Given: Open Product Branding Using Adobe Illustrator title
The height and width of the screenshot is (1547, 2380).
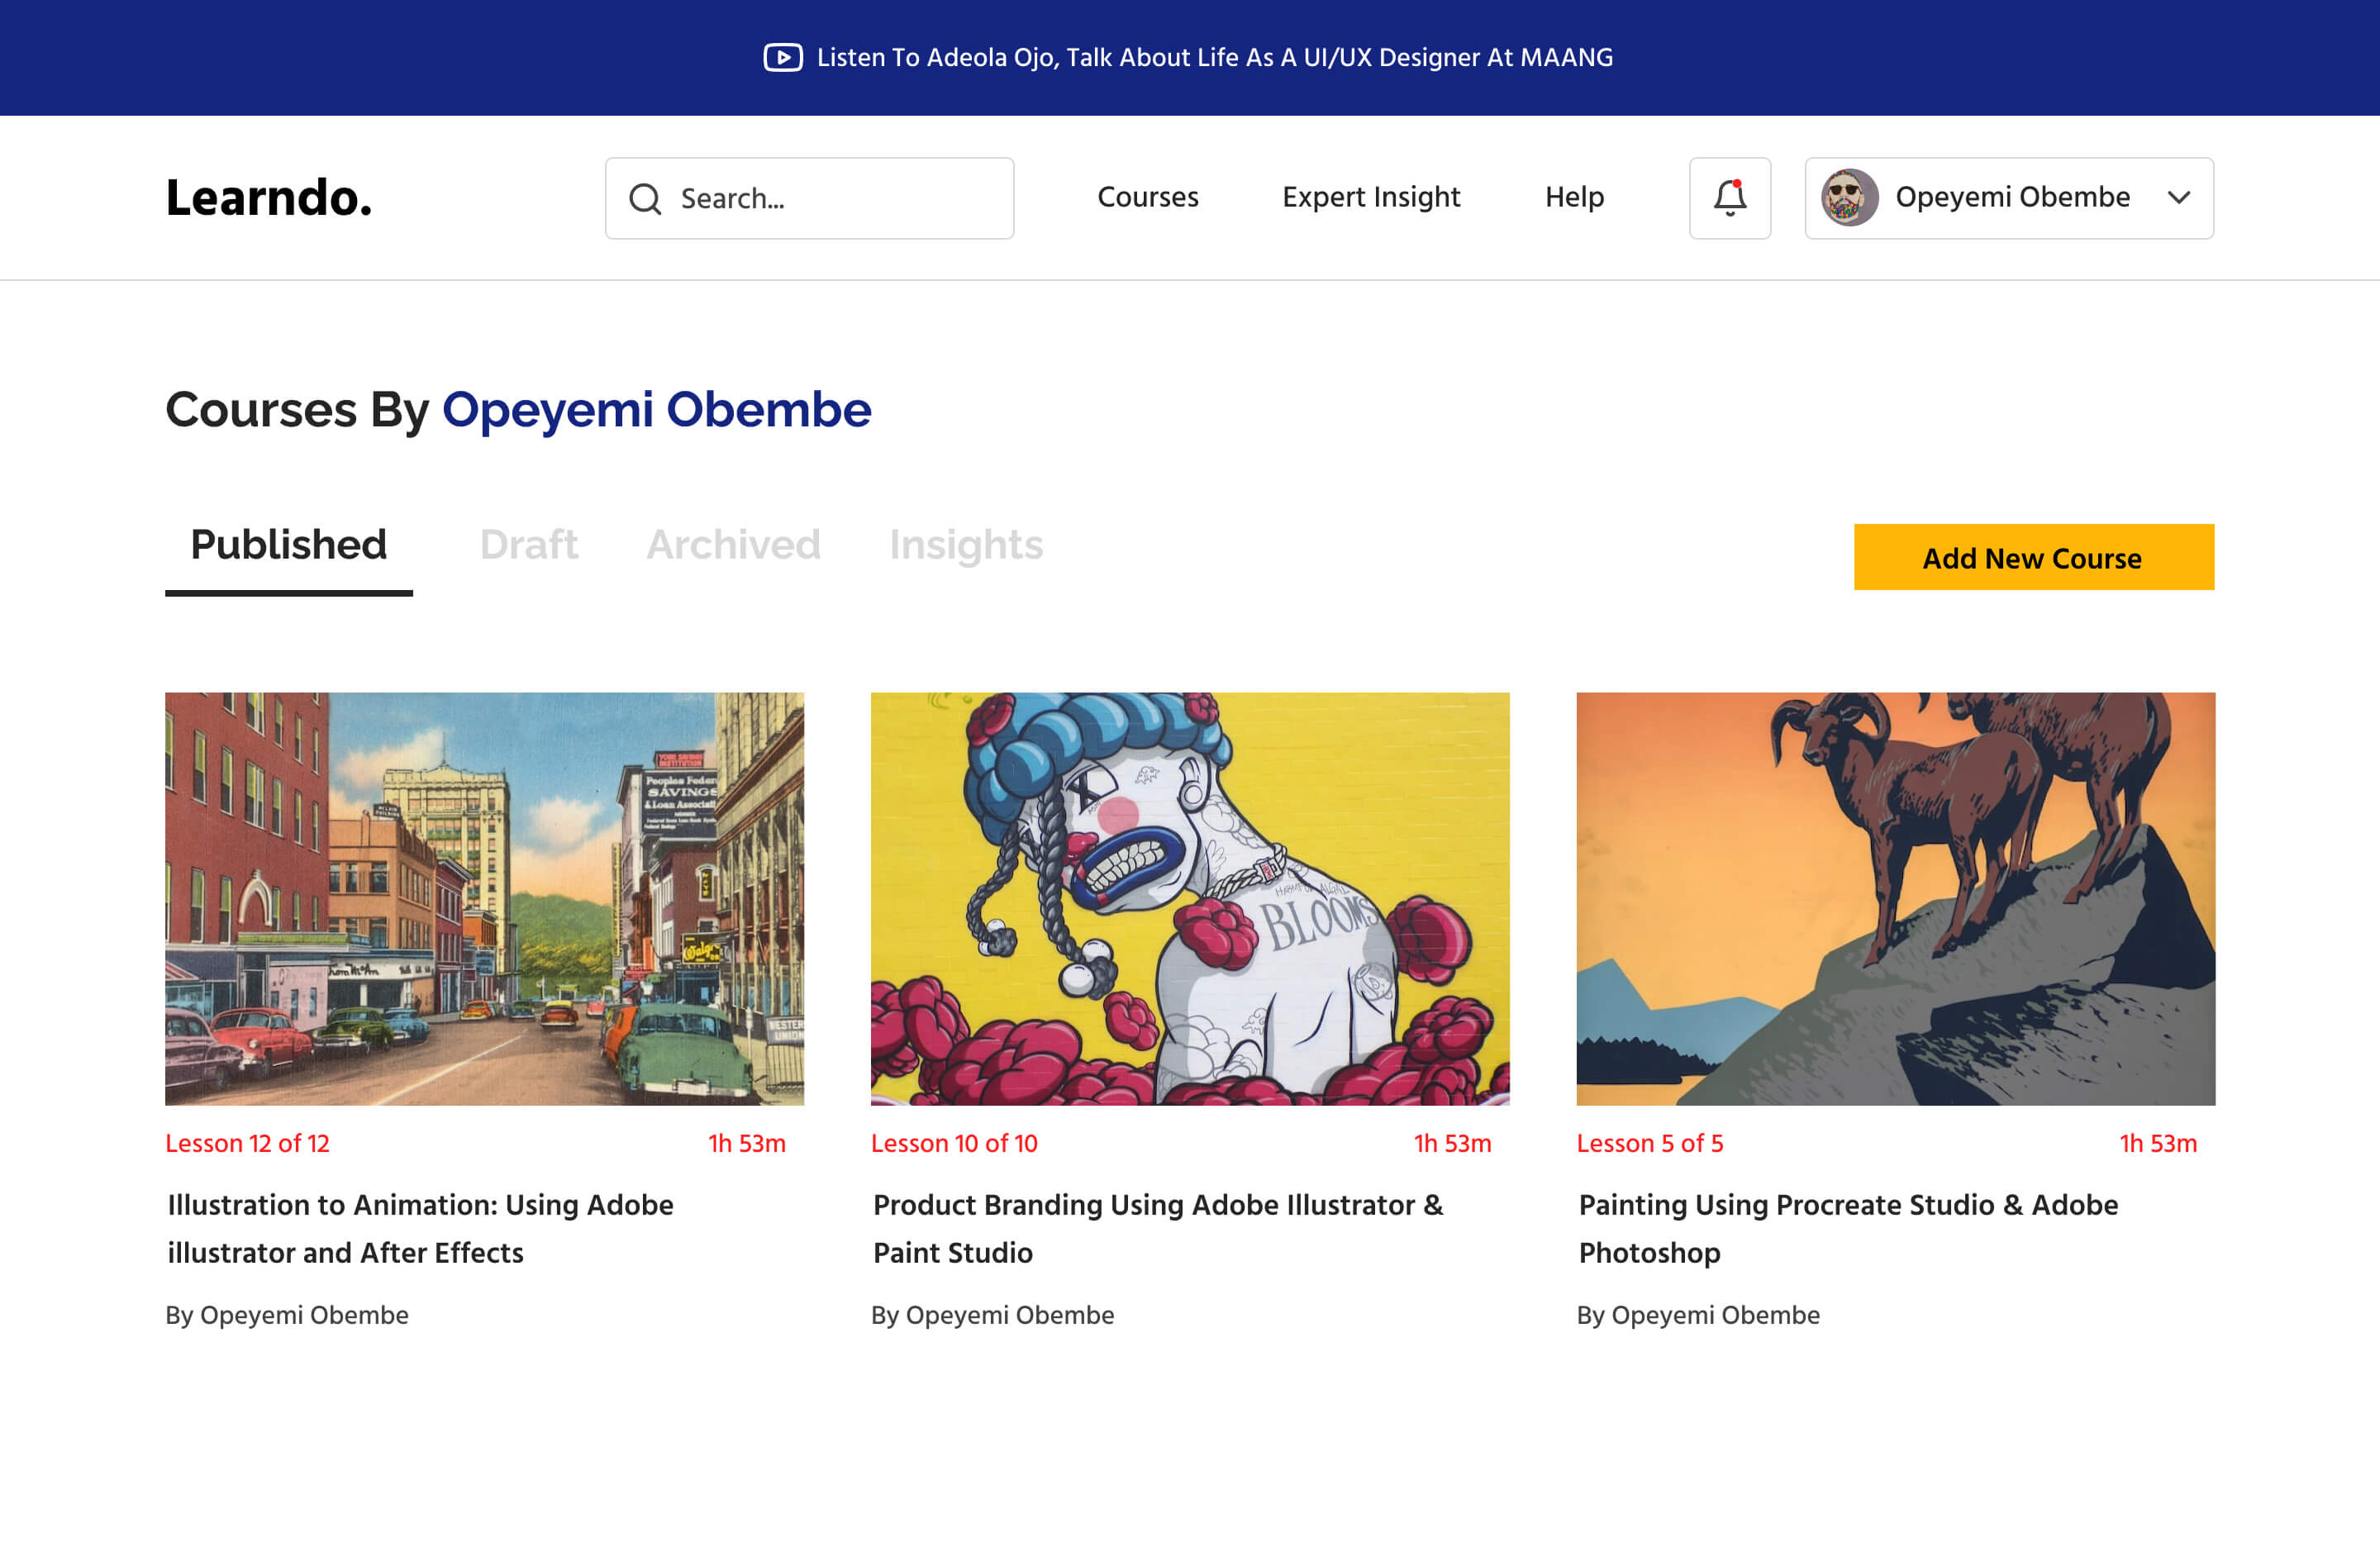Looking at the screenshot, I should (x=1158, y=1229).
